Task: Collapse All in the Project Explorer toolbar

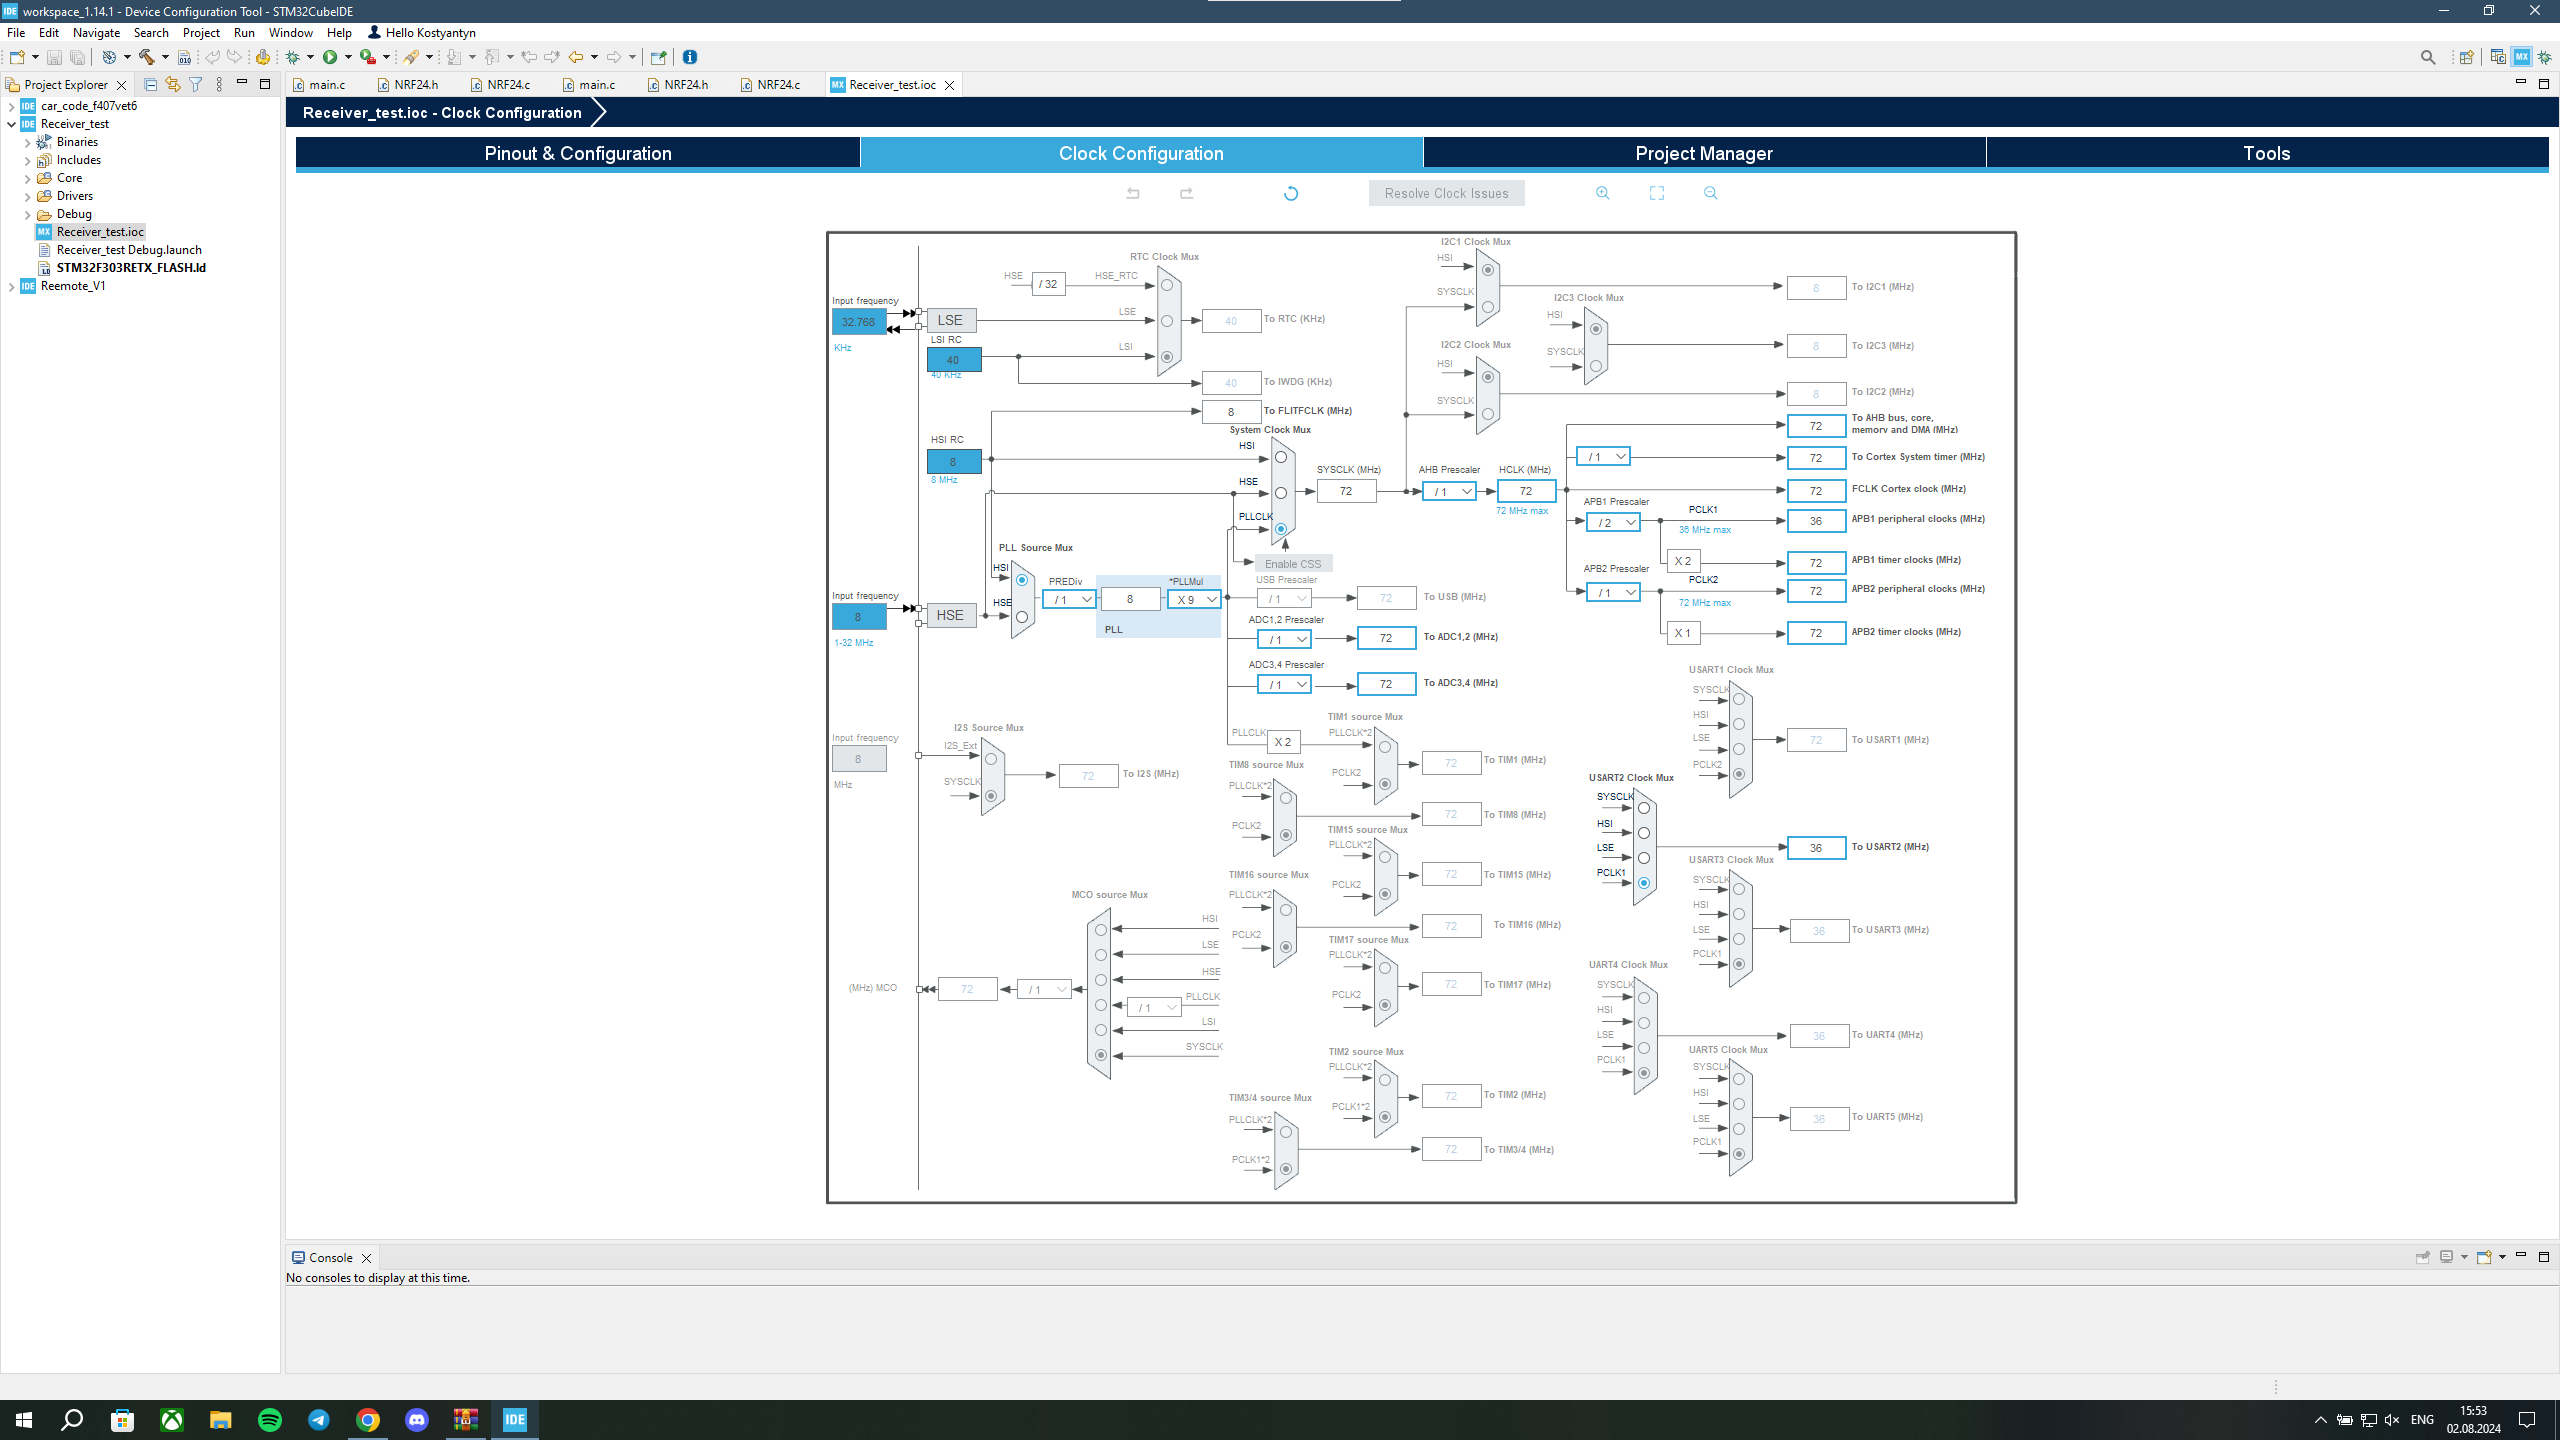Action: tap(151, 84)
